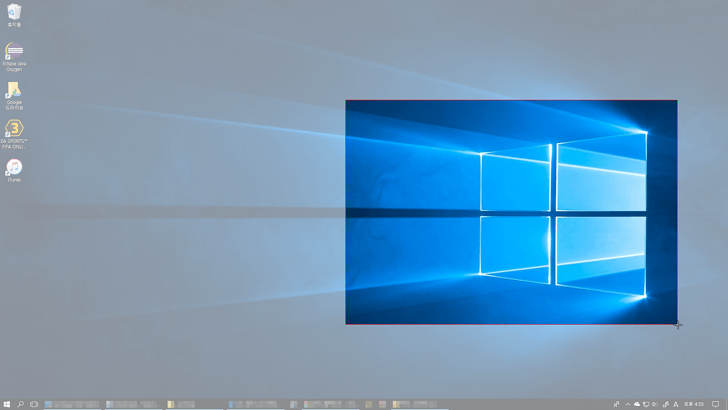
Task: Open taskbar search magnifier
Action: click(20, 404)
